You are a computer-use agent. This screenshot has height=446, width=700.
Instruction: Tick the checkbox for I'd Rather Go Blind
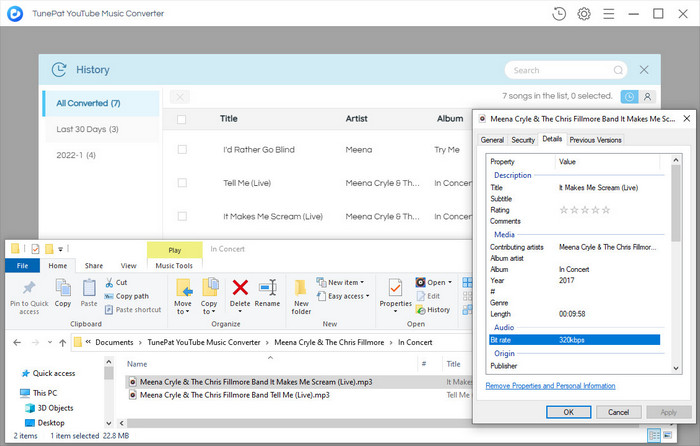pos(182,150)
